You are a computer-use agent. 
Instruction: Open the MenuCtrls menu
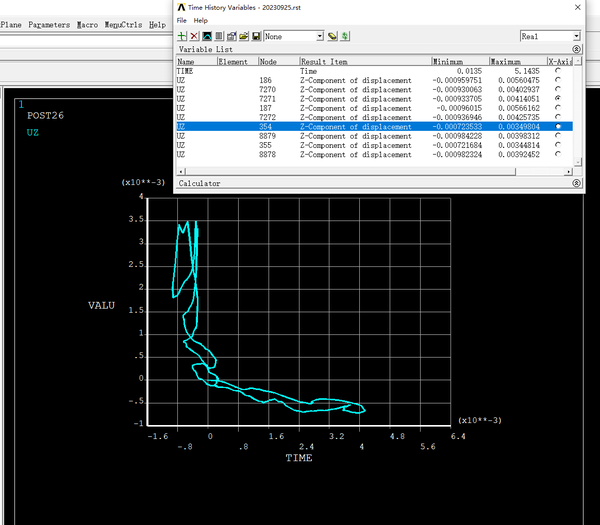click(x=124, y=24)
